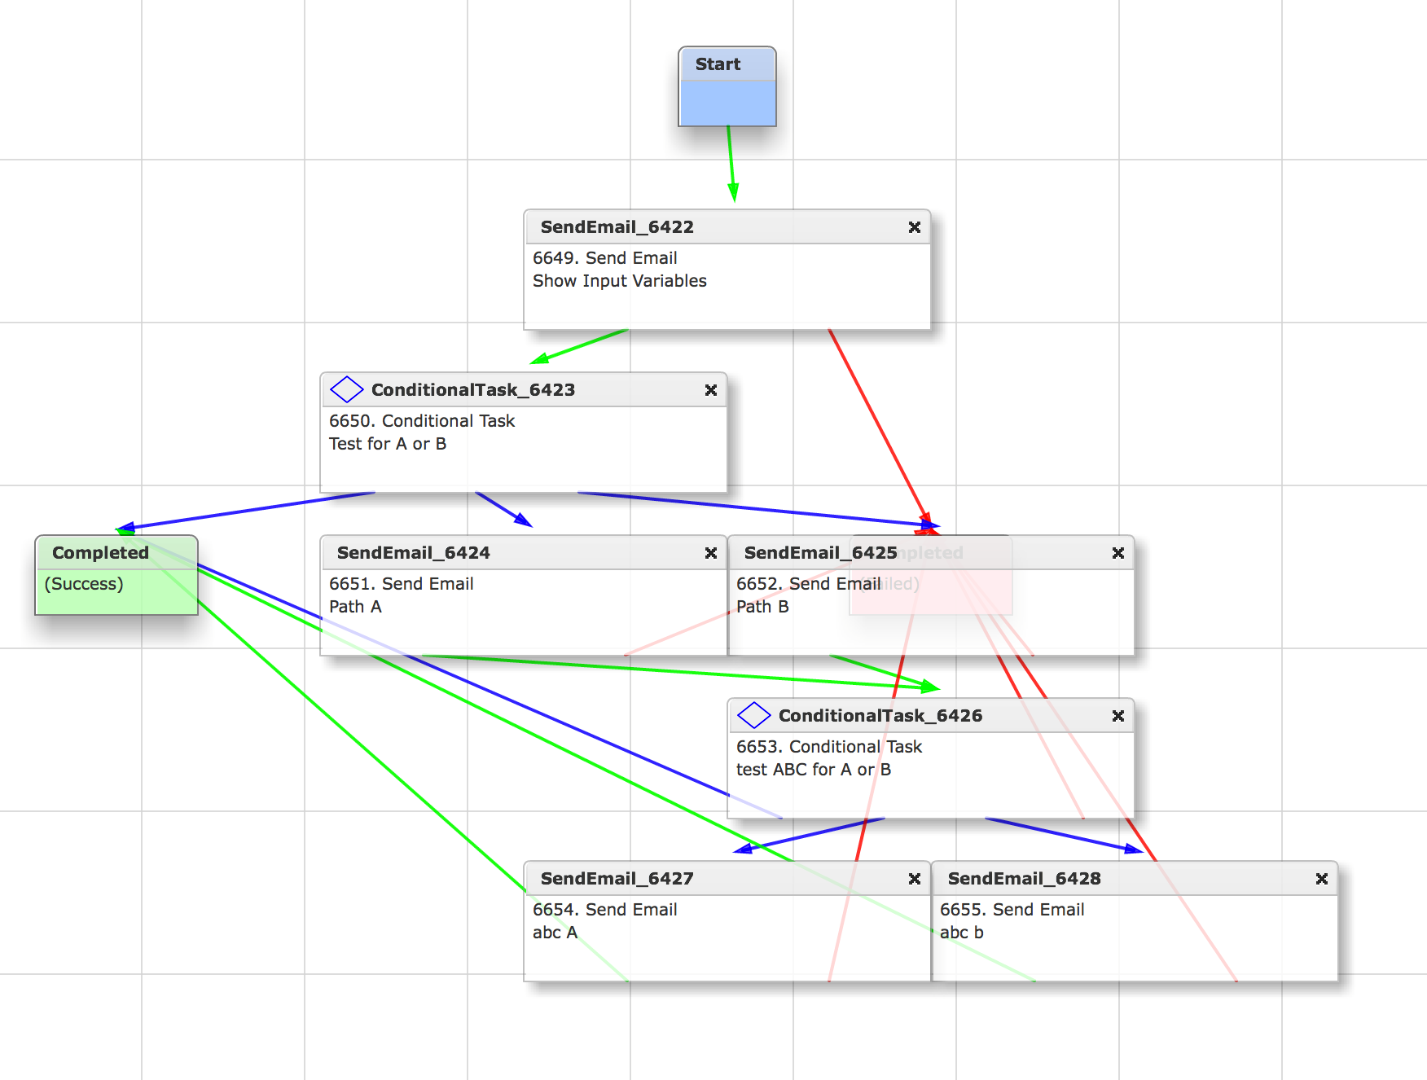
Task: Click the SendEmail_6428 header label
Action: click(x=1024, y=879)
